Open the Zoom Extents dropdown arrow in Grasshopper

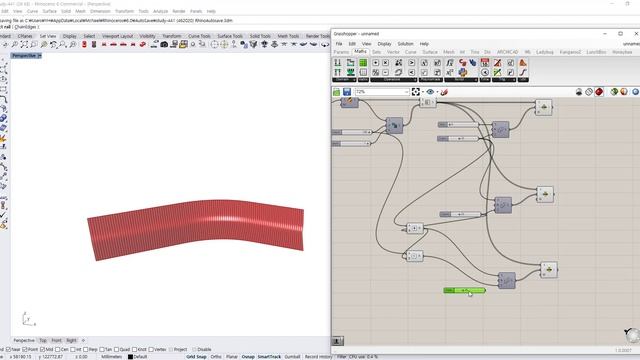pos(423,92)
